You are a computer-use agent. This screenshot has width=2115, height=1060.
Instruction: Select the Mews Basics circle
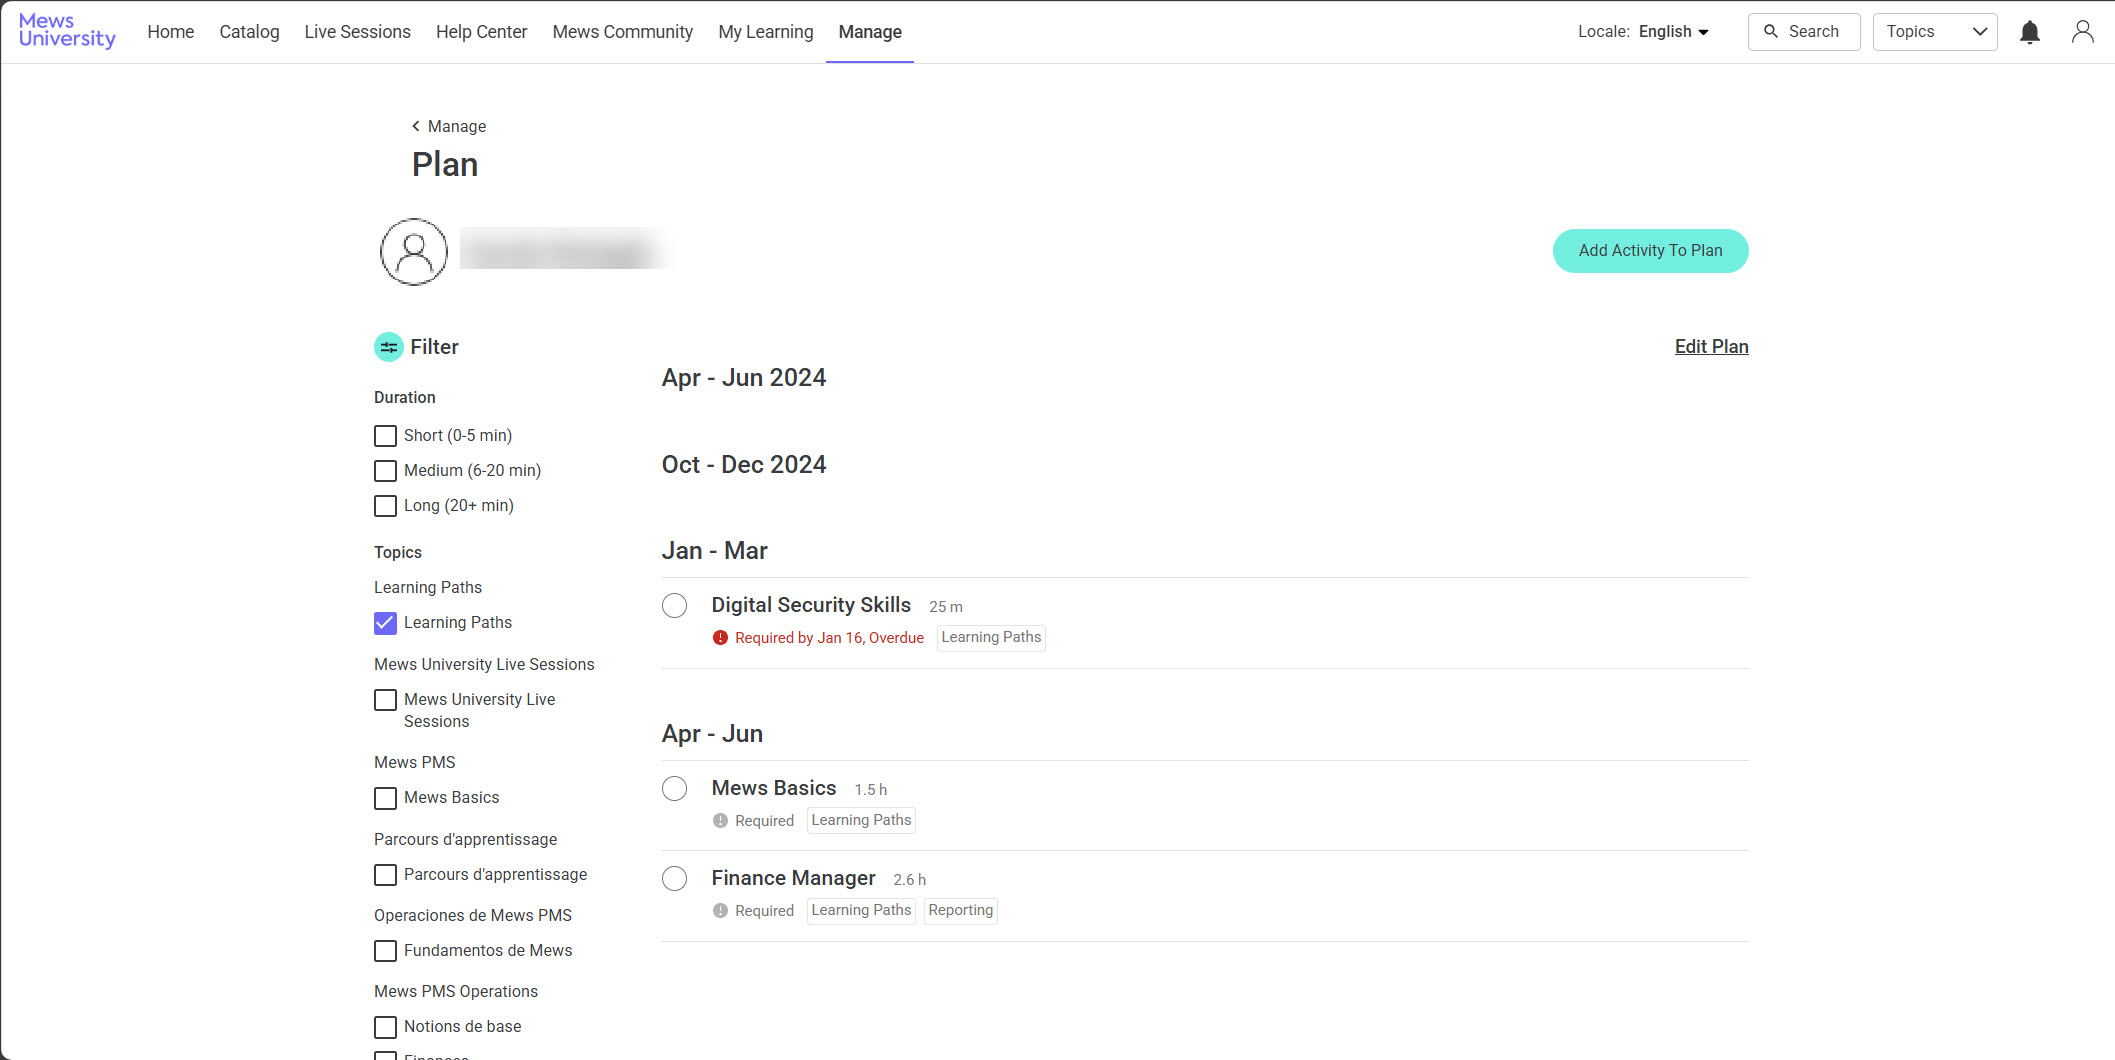click(x=675, y=788)
